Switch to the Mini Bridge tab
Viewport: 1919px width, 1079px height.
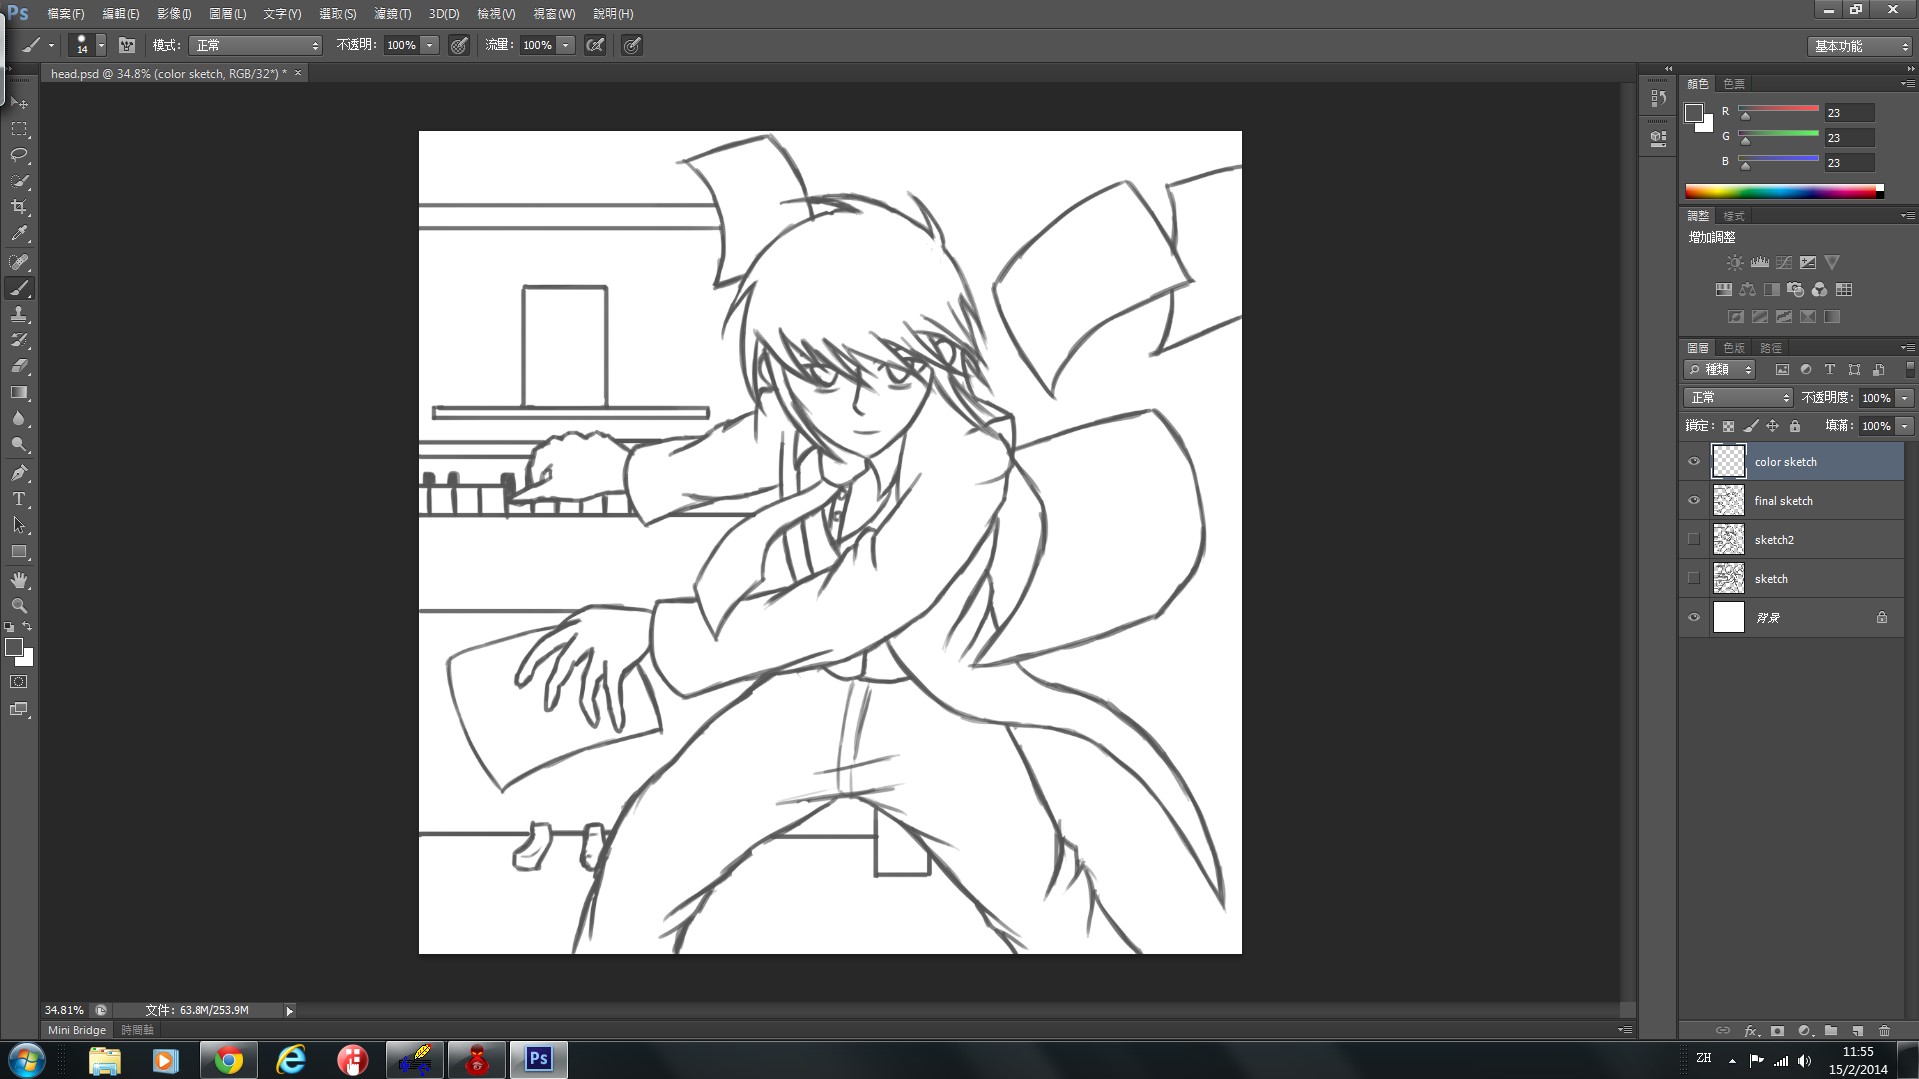pyautogui.click(x=77, y=1030)
